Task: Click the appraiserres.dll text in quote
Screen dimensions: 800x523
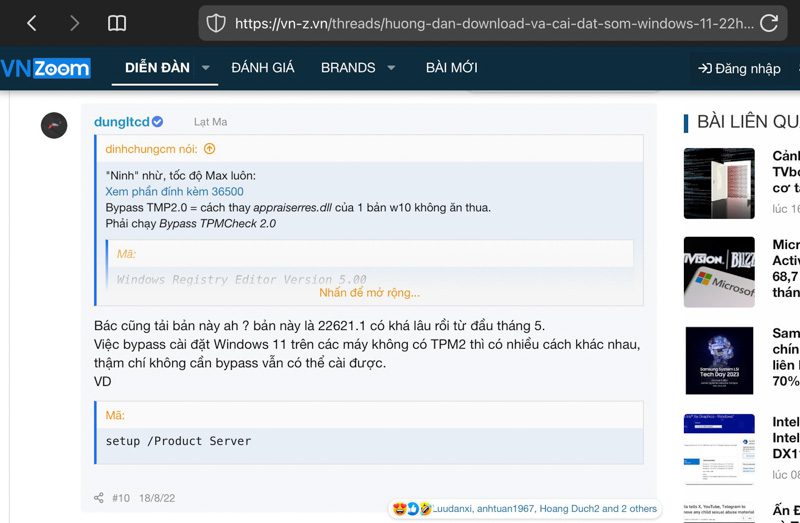Action: (292, 208)
